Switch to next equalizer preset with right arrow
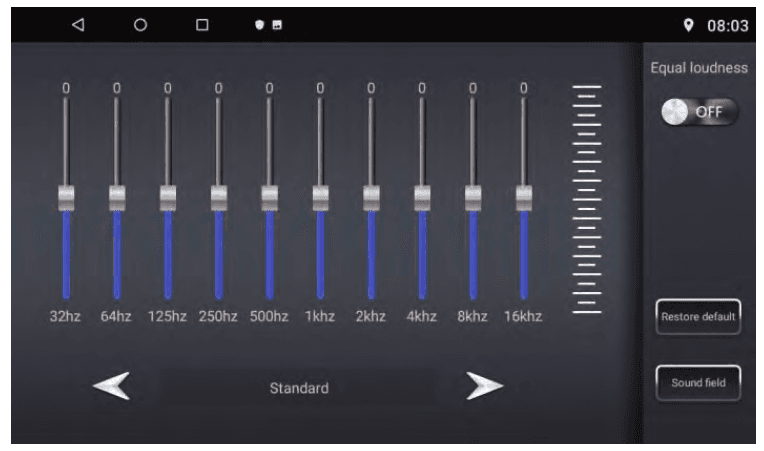The image size is (764, 451). pos(484,387)
